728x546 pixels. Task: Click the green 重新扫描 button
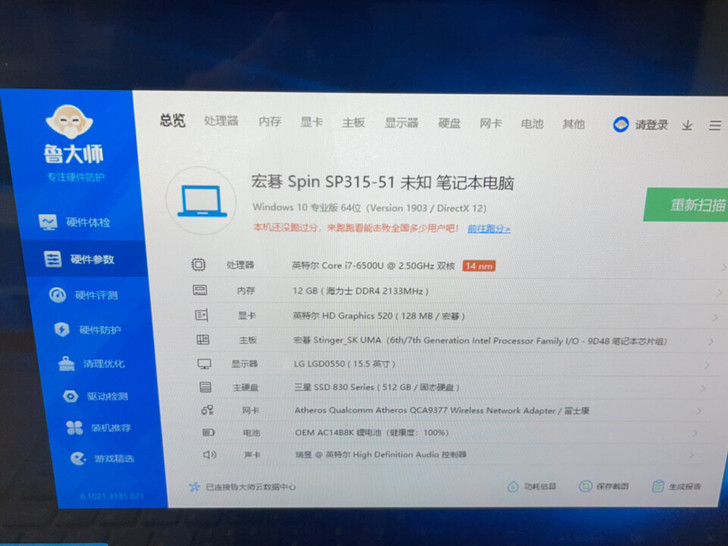[x=686, y=205]
